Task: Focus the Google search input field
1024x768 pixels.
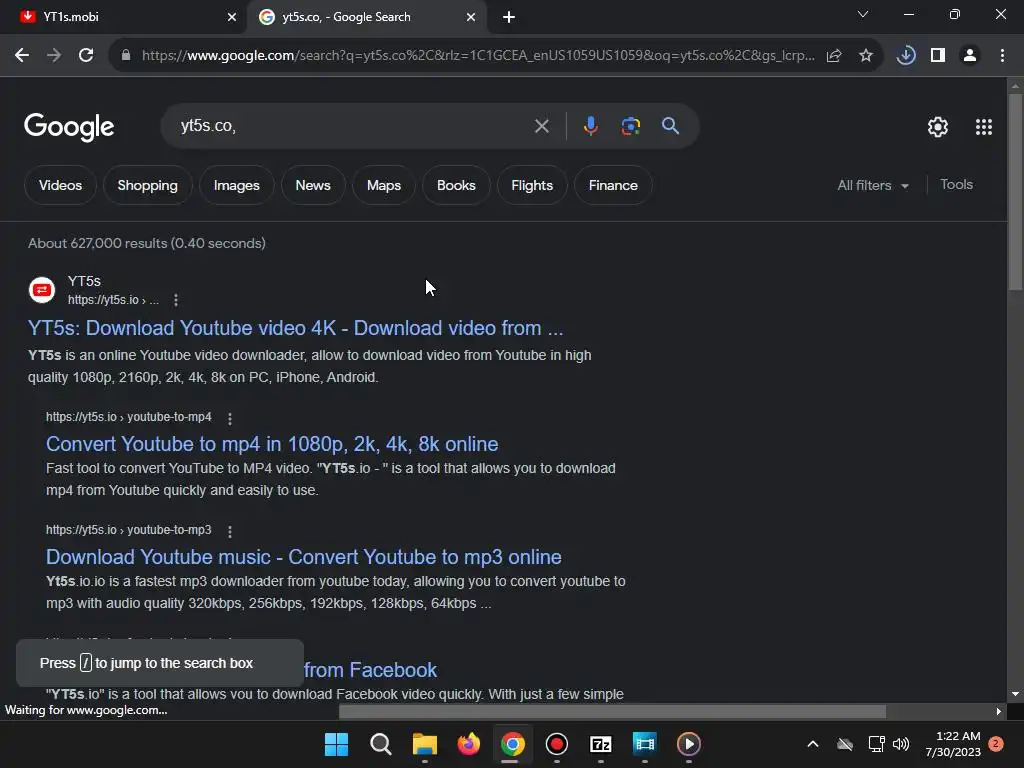Action: pos(353,126)
